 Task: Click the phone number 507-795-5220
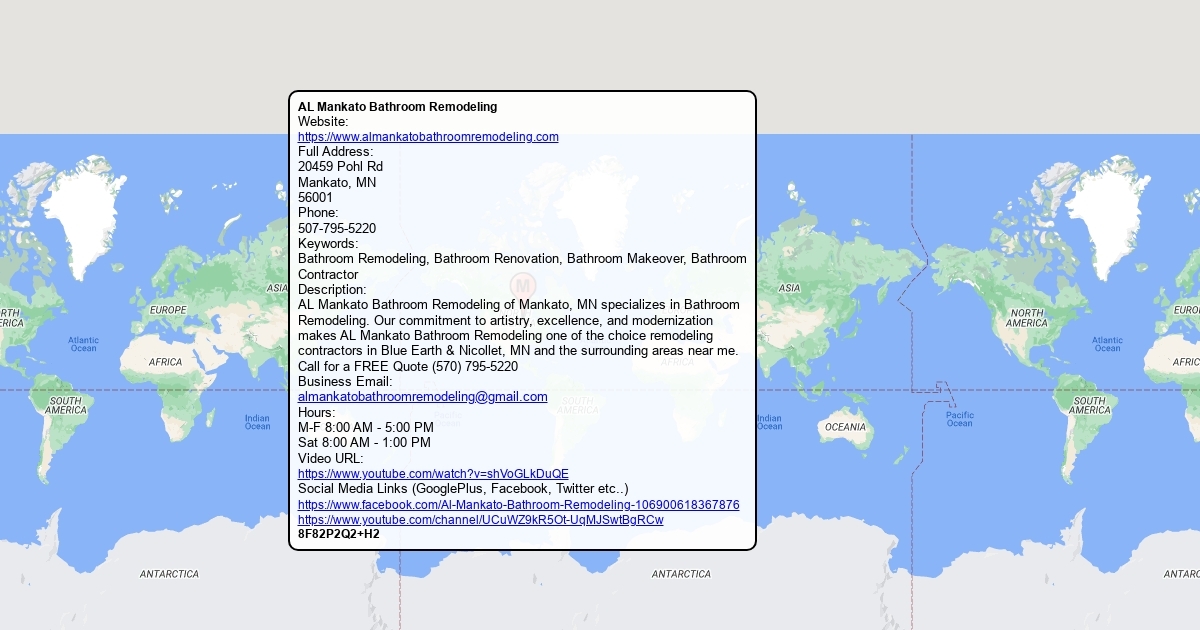337,229
